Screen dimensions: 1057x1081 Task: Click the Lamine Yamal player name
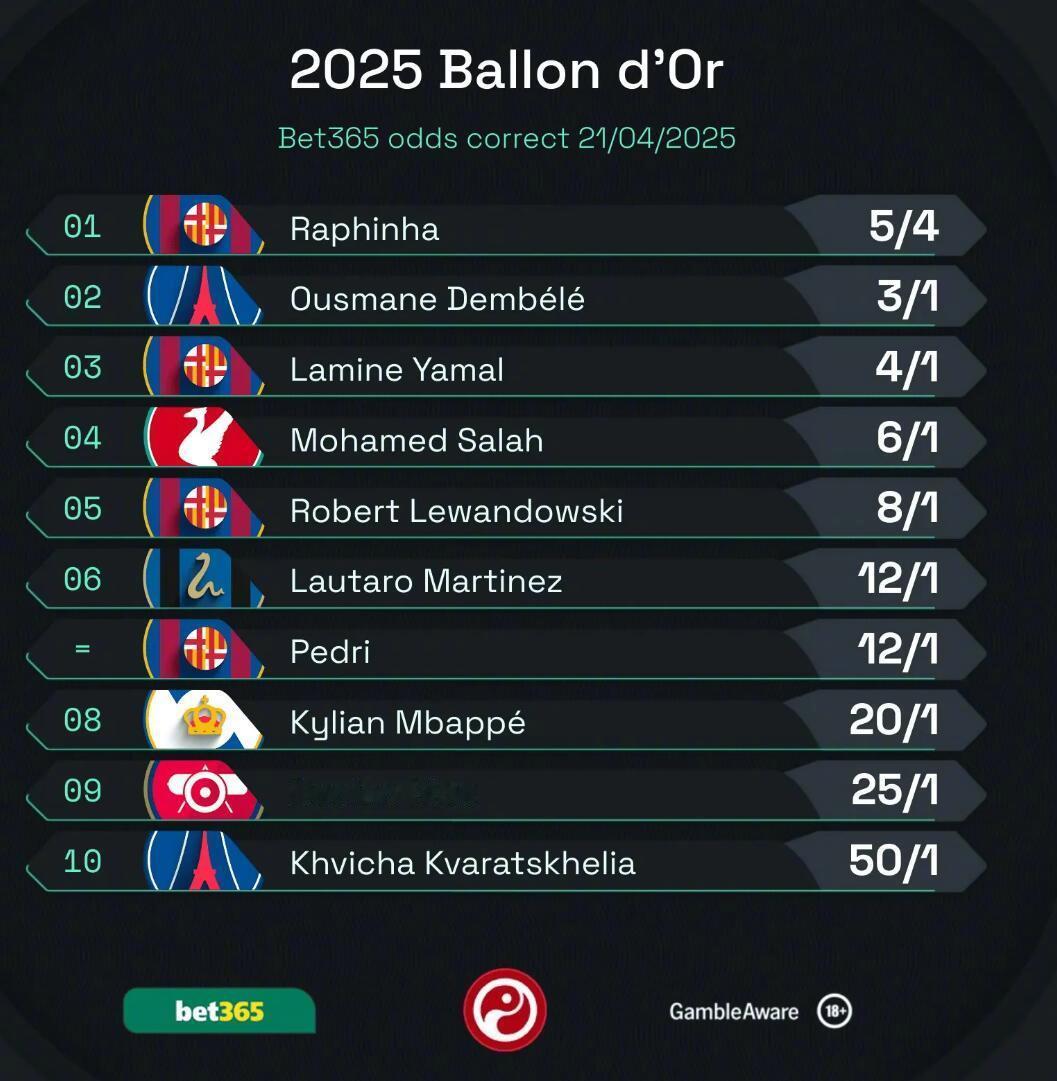pos(396,370)
